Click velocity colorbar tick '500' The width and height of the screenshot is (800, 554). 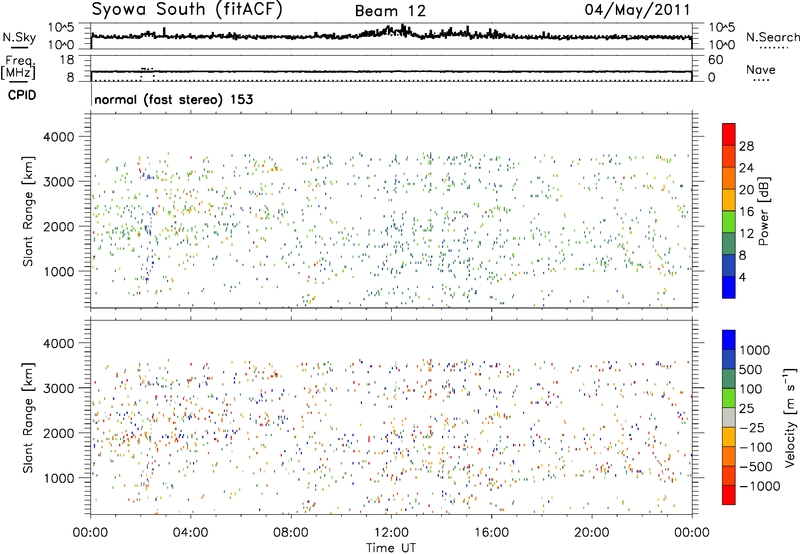751,369
